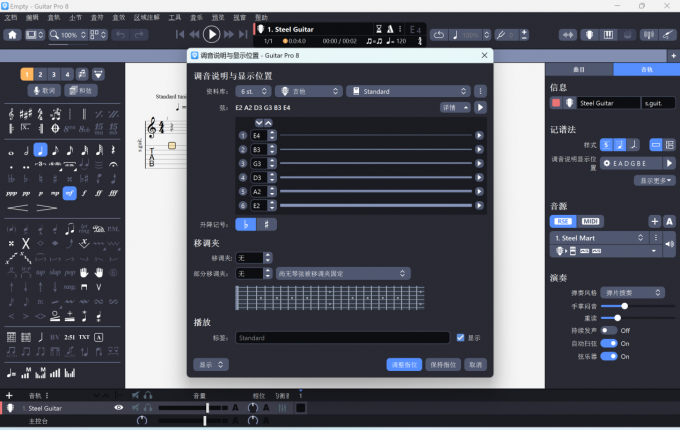Select the dead note X symbol
Screen dimensions: 680x430
click(x=26, y=244)
